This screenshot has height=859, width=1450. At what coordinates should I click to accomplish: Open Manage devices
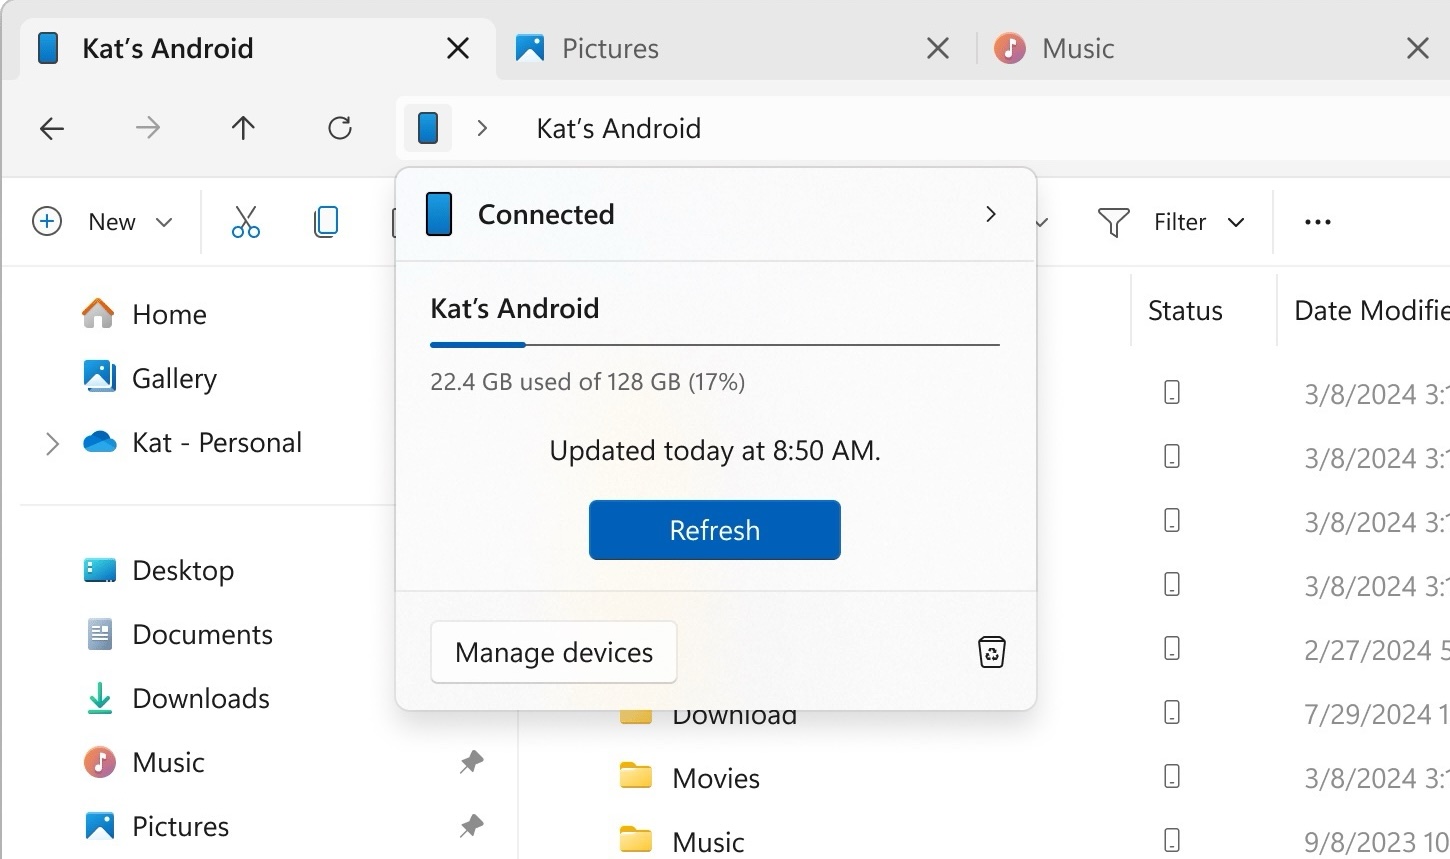(x=553, y=652)
